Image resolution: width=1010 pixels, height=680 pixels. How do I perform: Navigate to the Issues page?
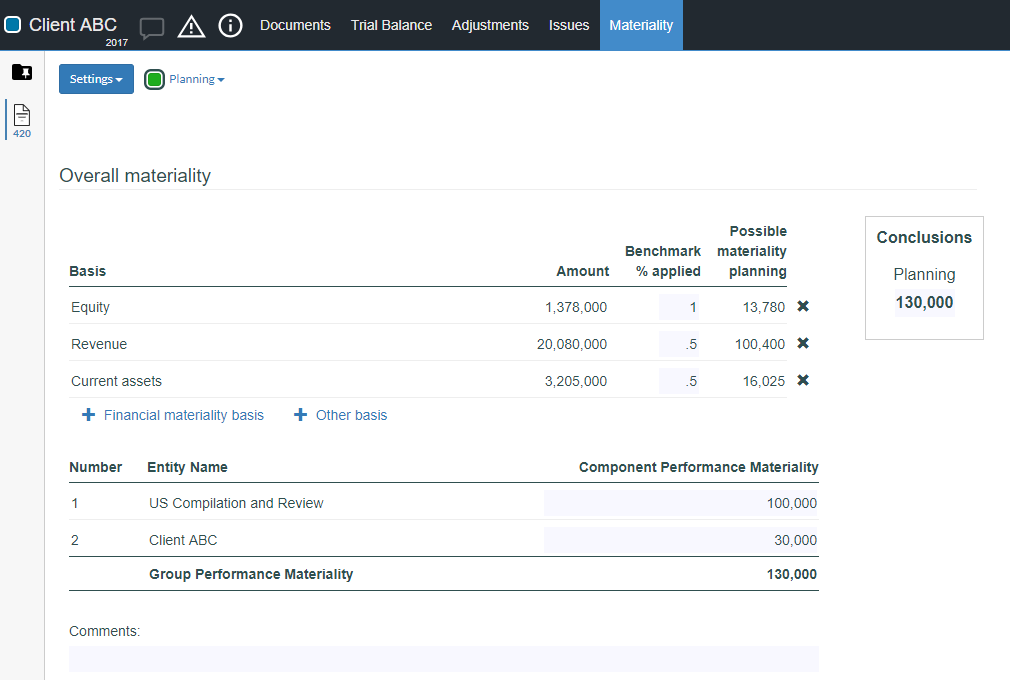[569, 25]
